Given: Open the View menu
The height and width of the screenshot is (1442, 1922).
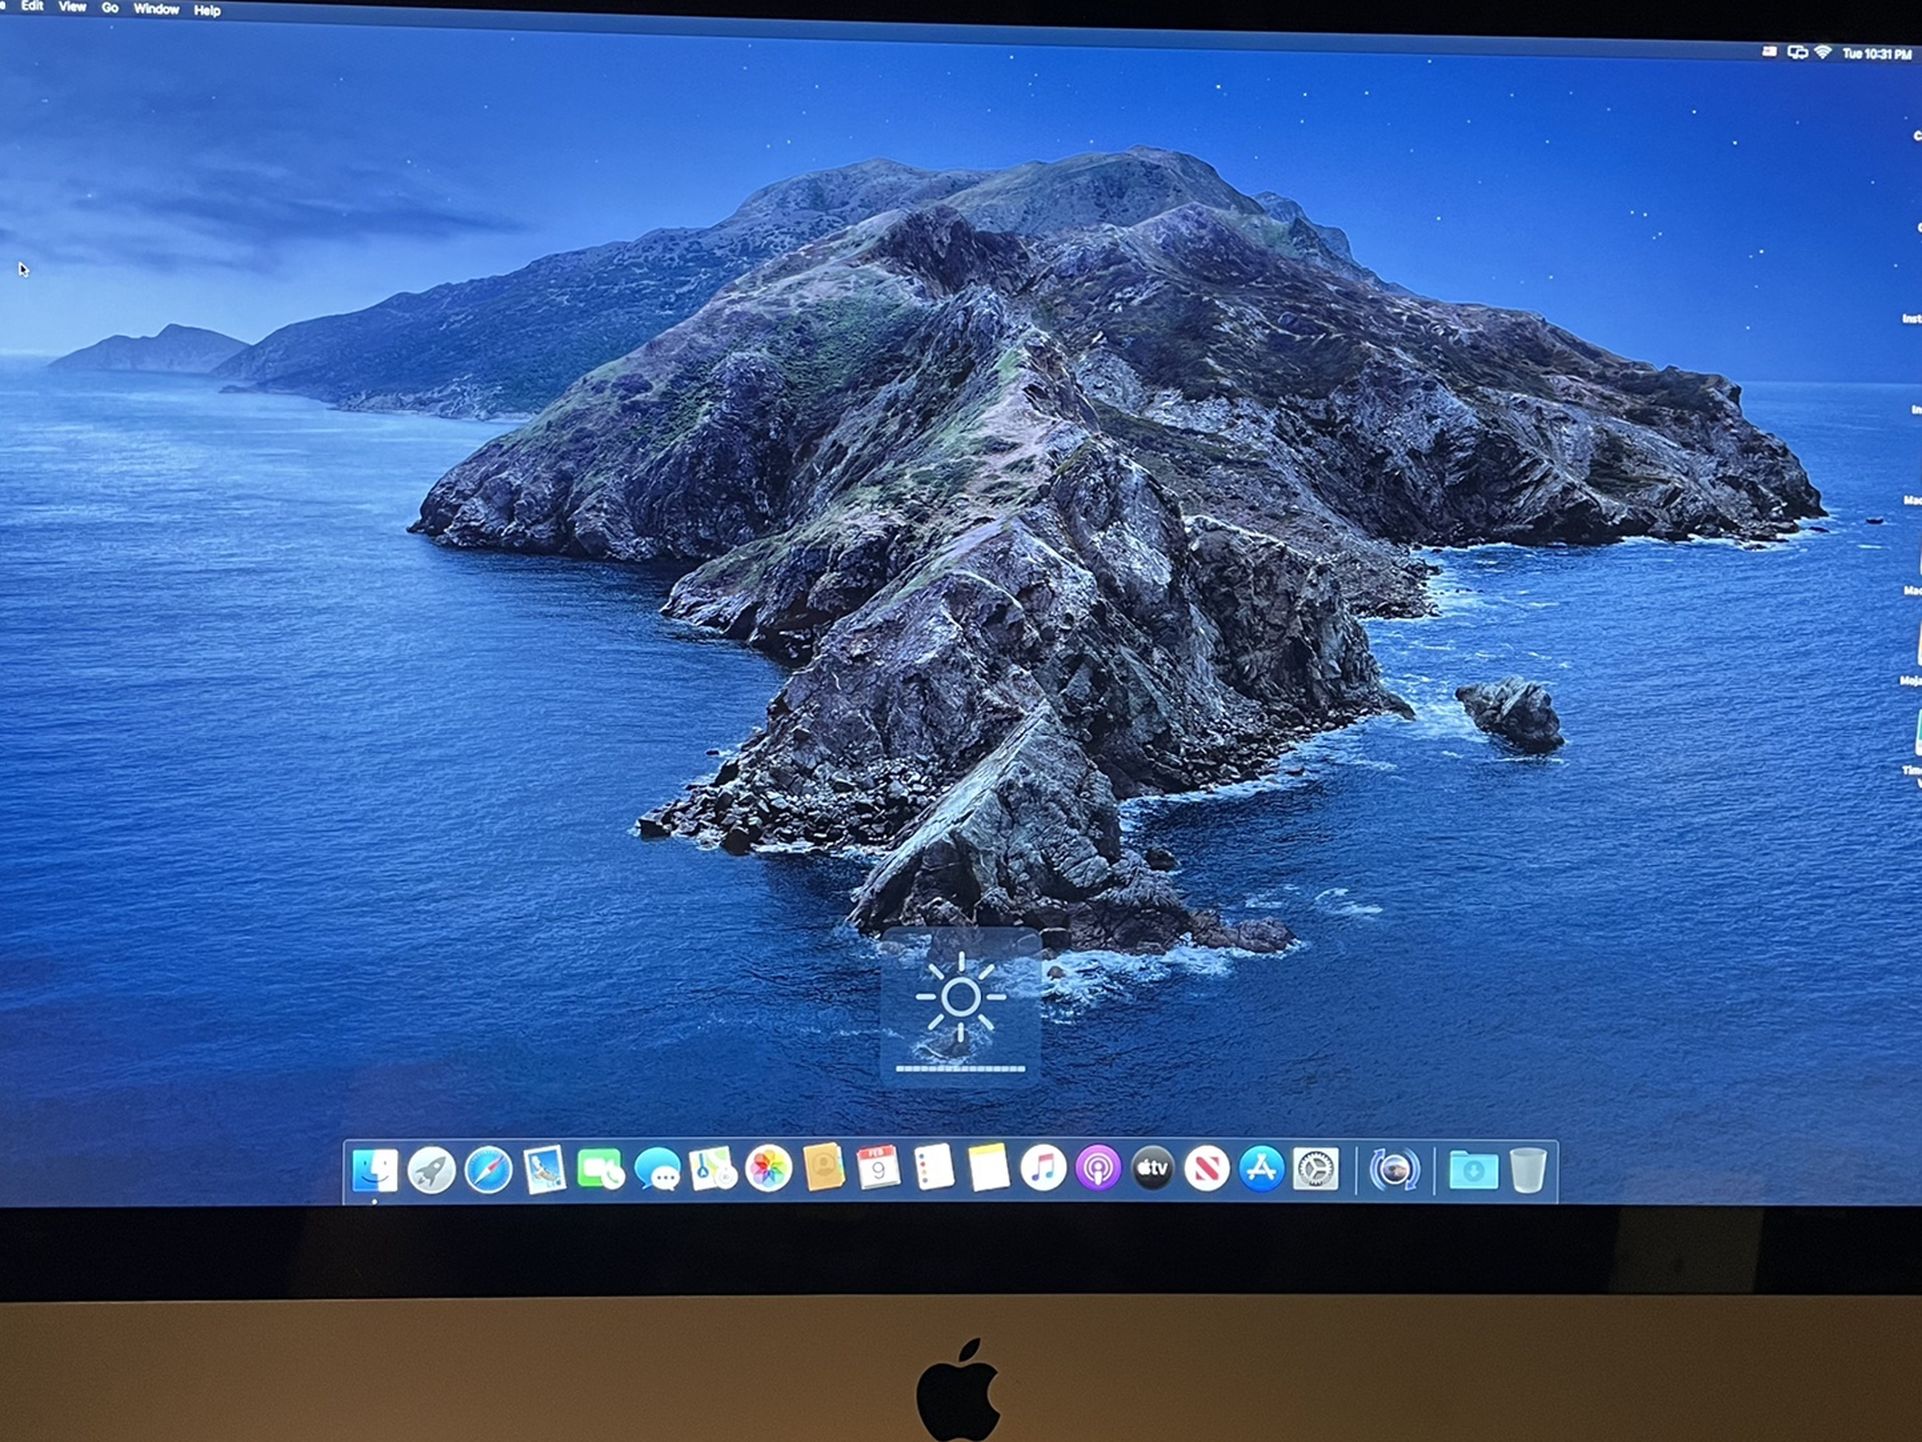Looking at the screenshot, I should pyautogui.click(x=72, y=7).
